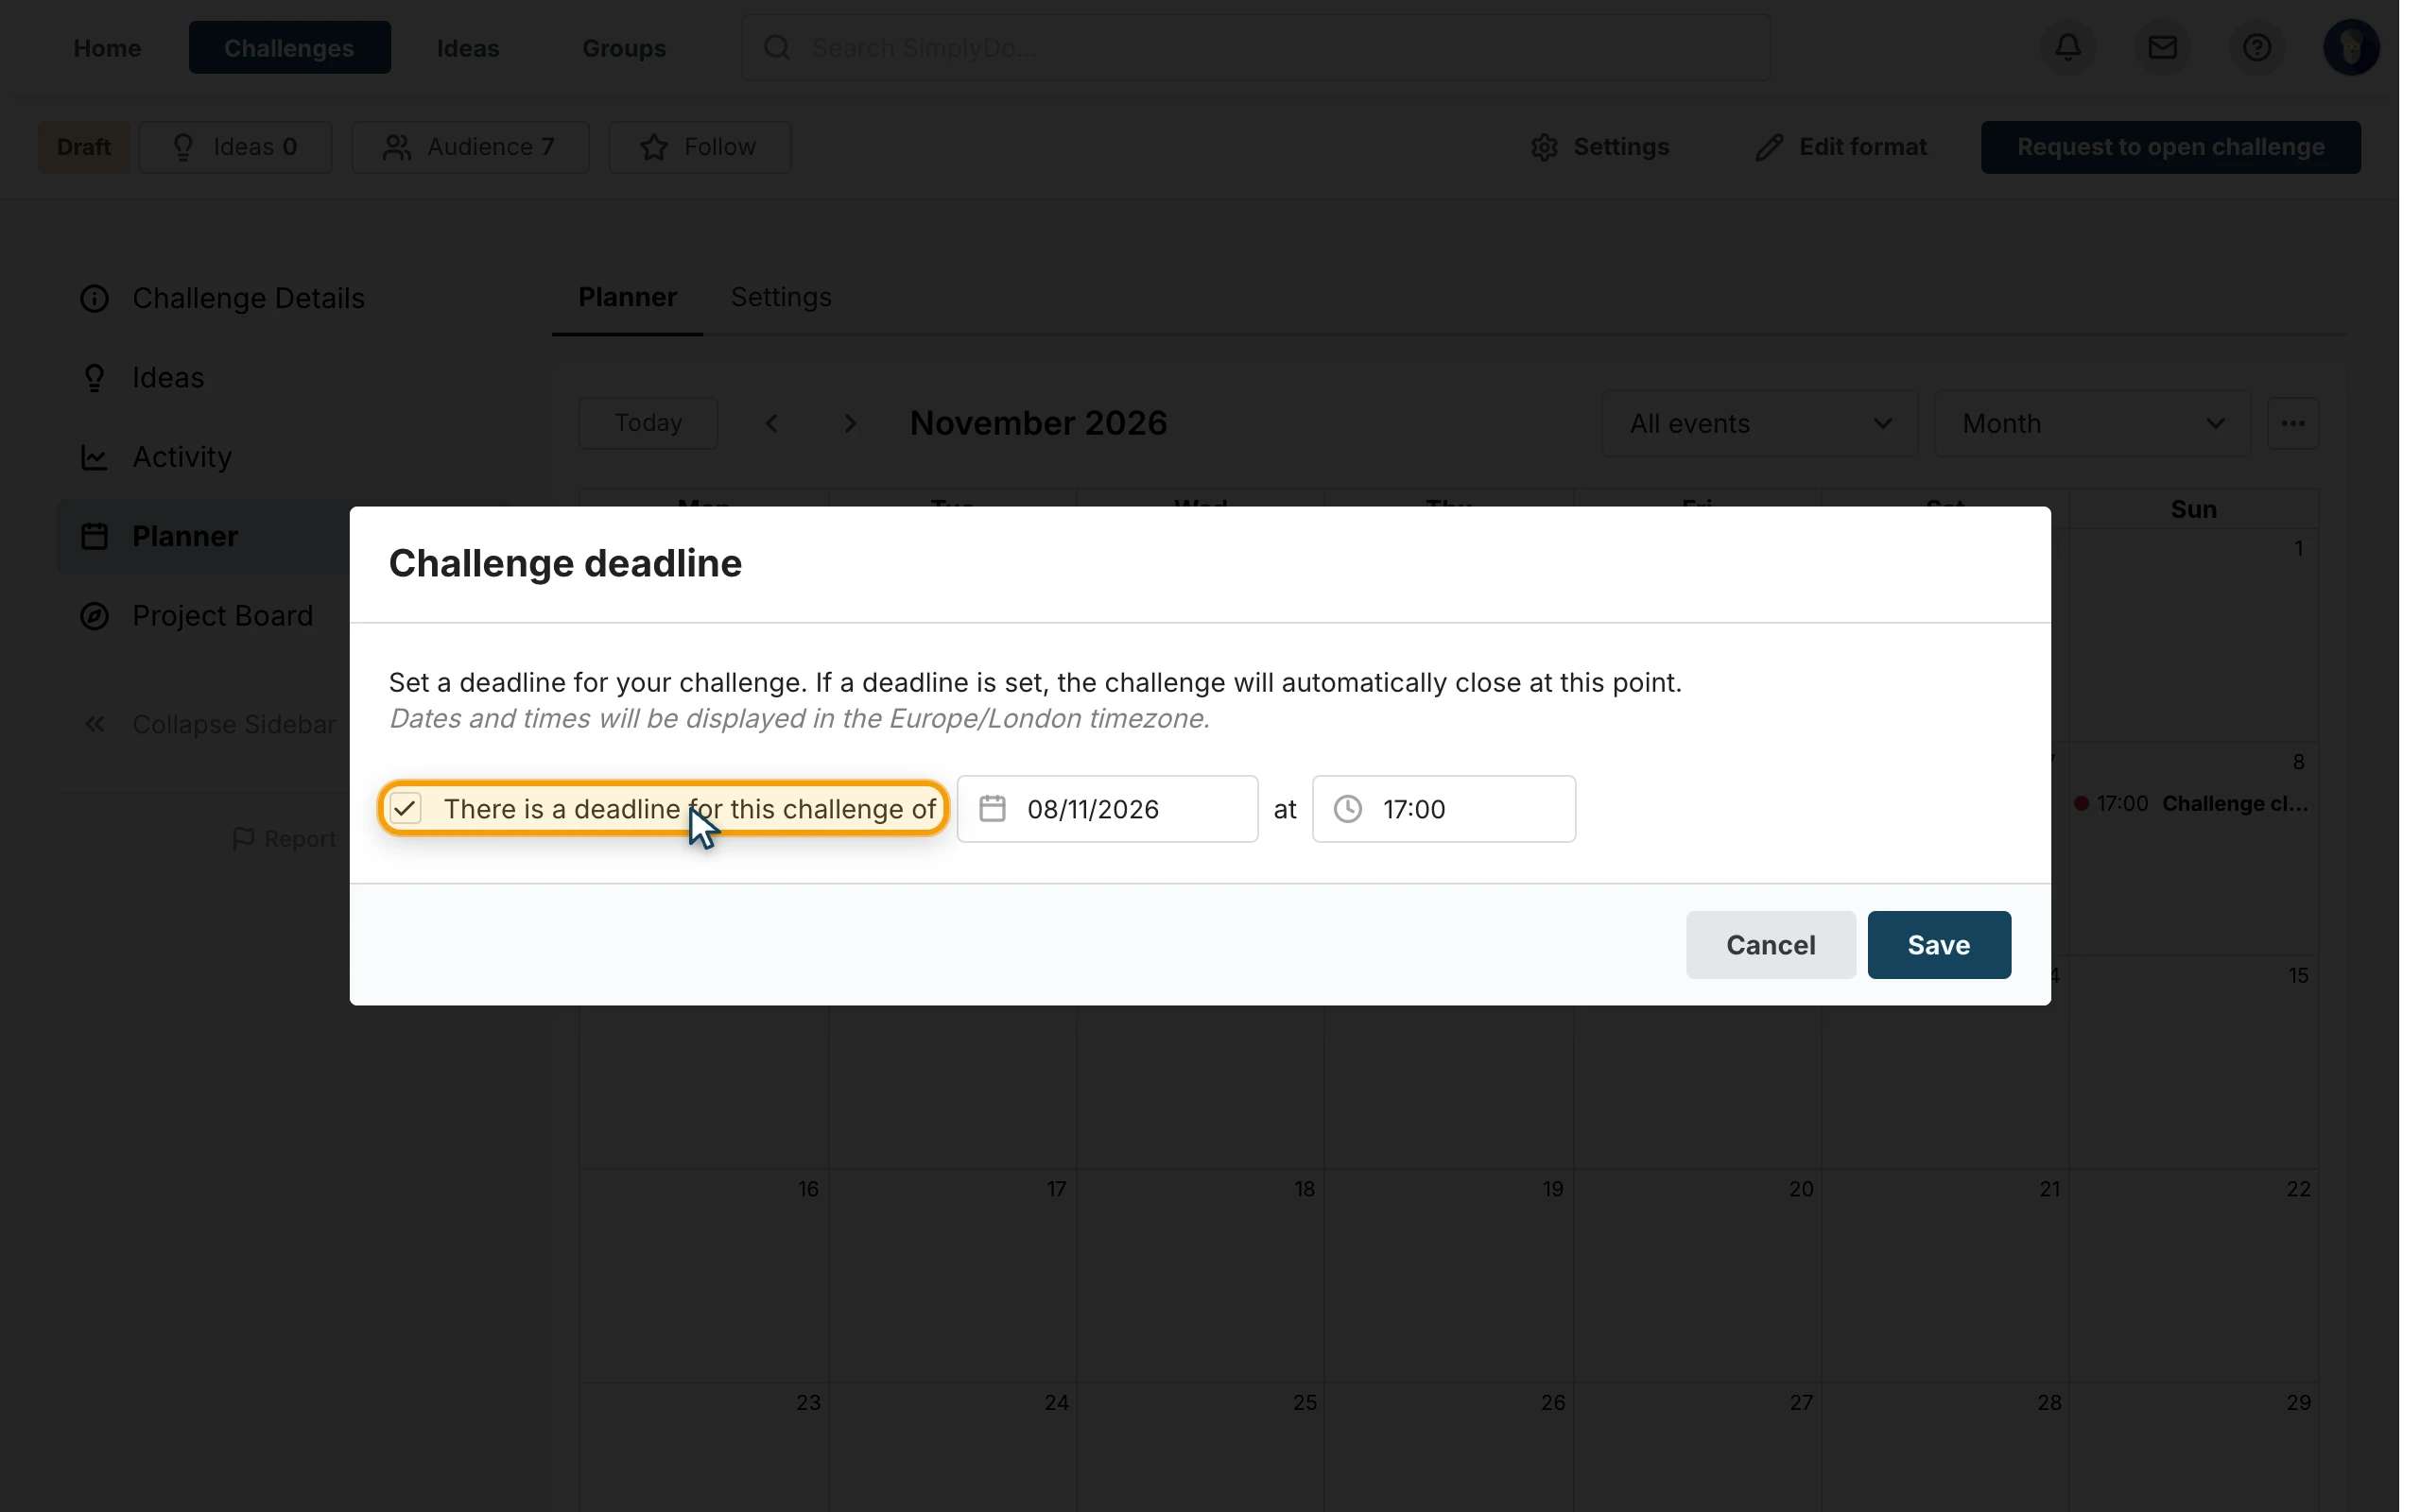Jump to Today in calendar
This screenshot has height=1512, width=2420.
click(648, 423)
